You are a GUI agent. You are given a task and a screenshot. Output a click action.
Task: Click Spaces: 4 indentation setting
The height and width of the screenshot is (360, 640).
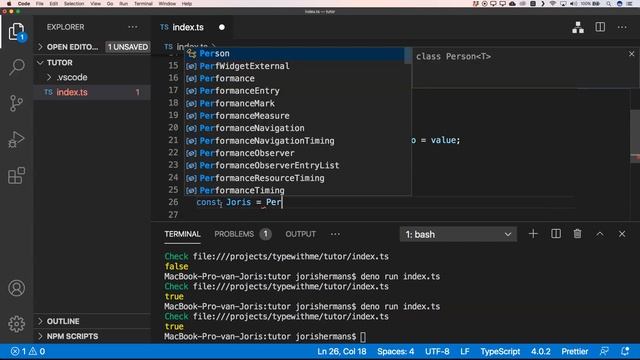(396, 351)
